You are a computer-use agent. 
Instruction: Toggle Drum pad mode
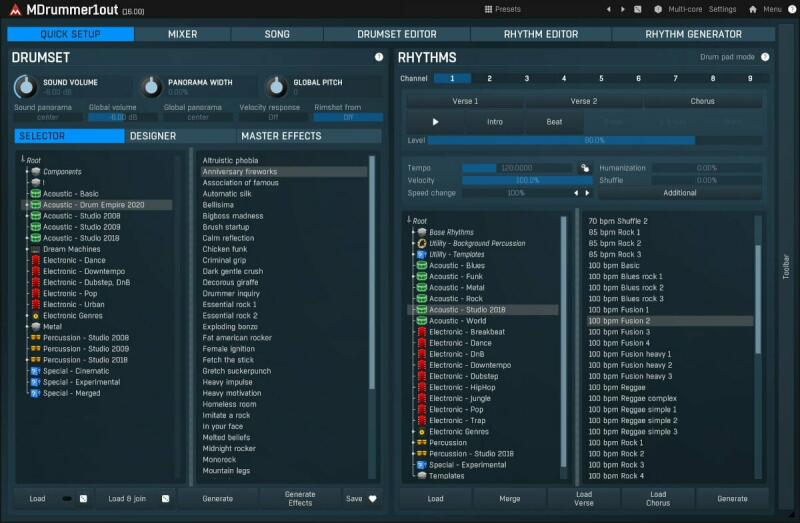[727, 57]
